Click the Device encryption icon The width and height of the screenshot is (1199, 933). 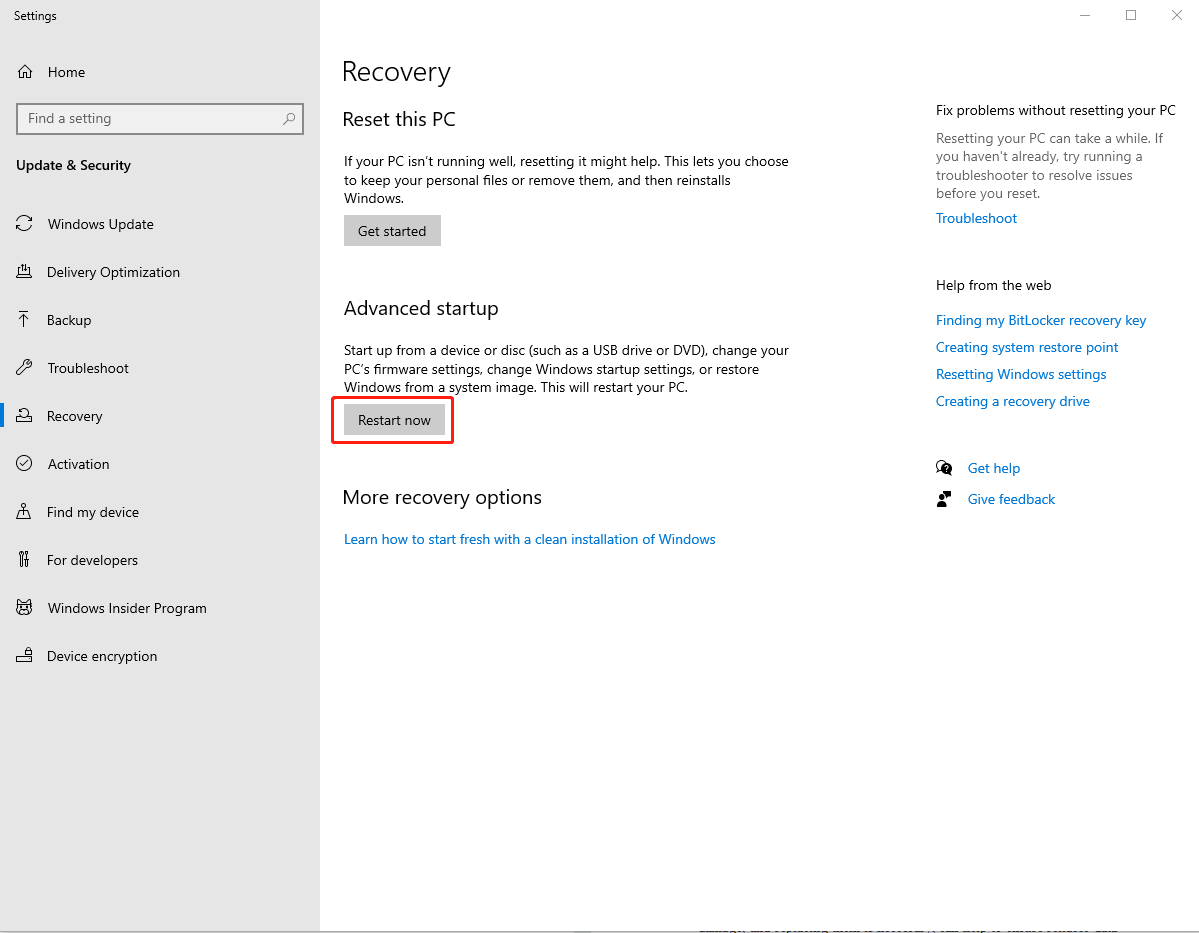coord(25,656)
